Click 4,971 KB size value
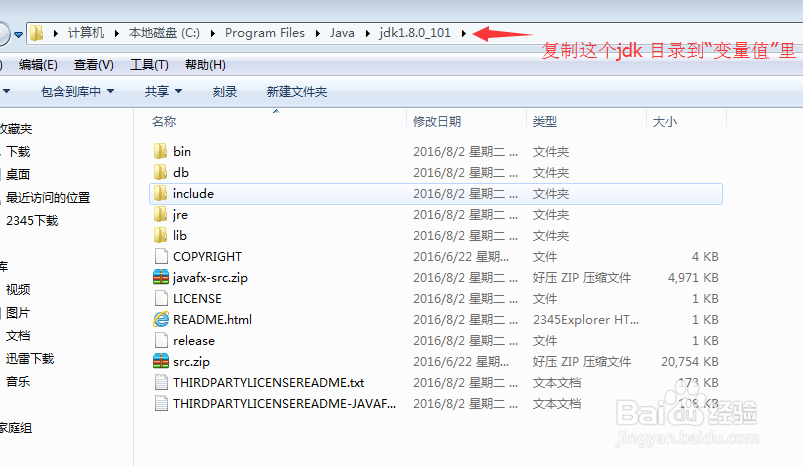This screenshot has width=803, height=466. pyautogui.click(x=693, y=278)
